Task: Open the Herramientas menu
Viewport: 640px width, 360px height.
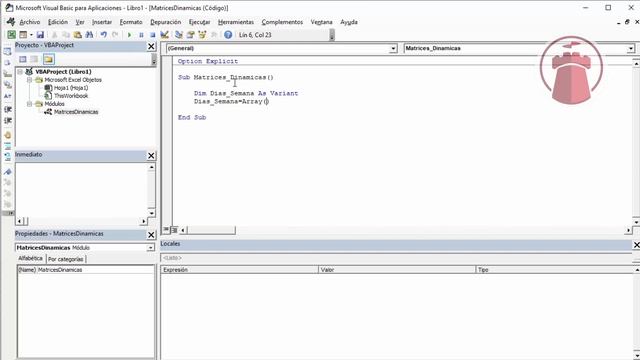Action: (236, 22)
